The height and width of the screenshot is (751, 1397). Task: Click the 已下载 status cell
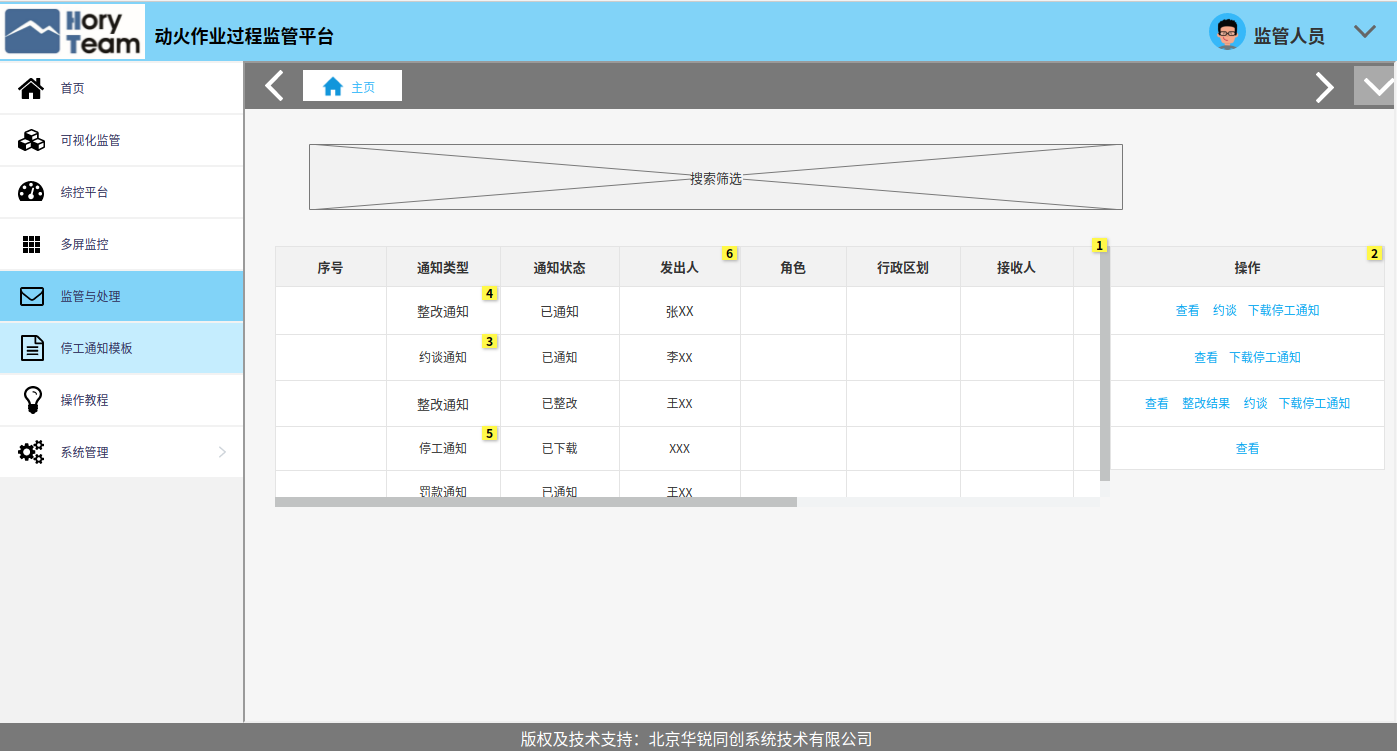click(559, 449)
